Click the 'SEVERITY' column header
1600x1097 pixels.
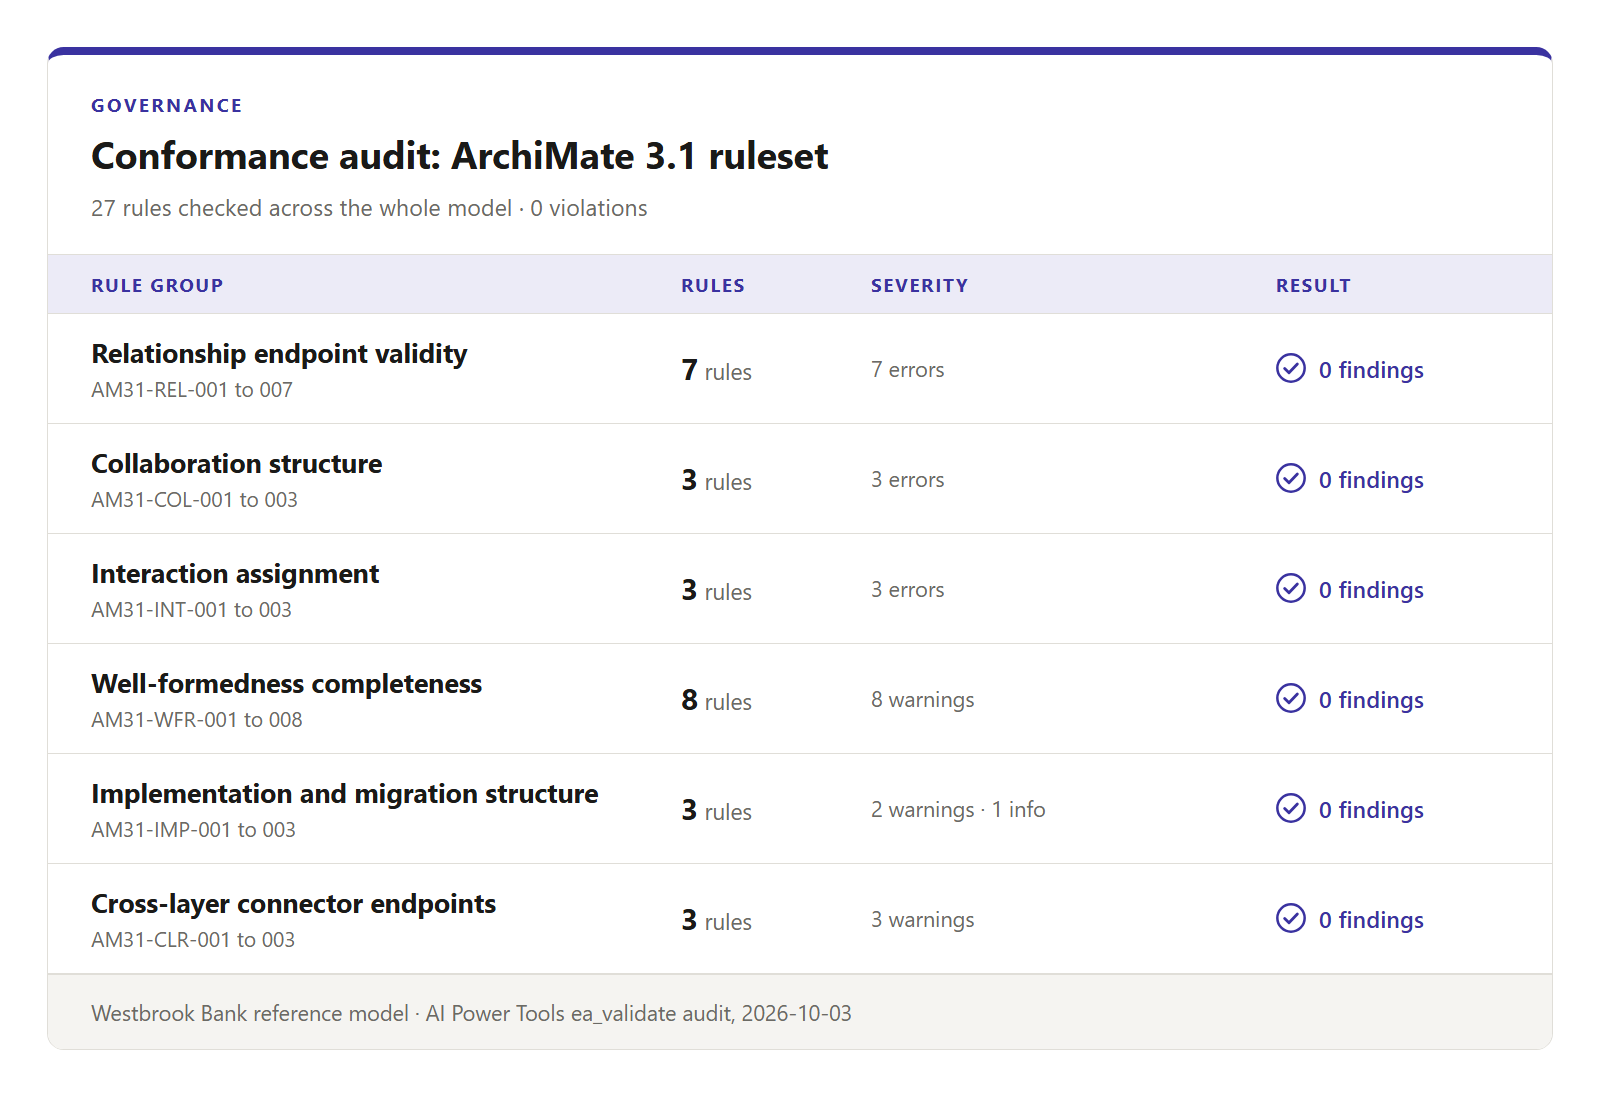[919, 286]
